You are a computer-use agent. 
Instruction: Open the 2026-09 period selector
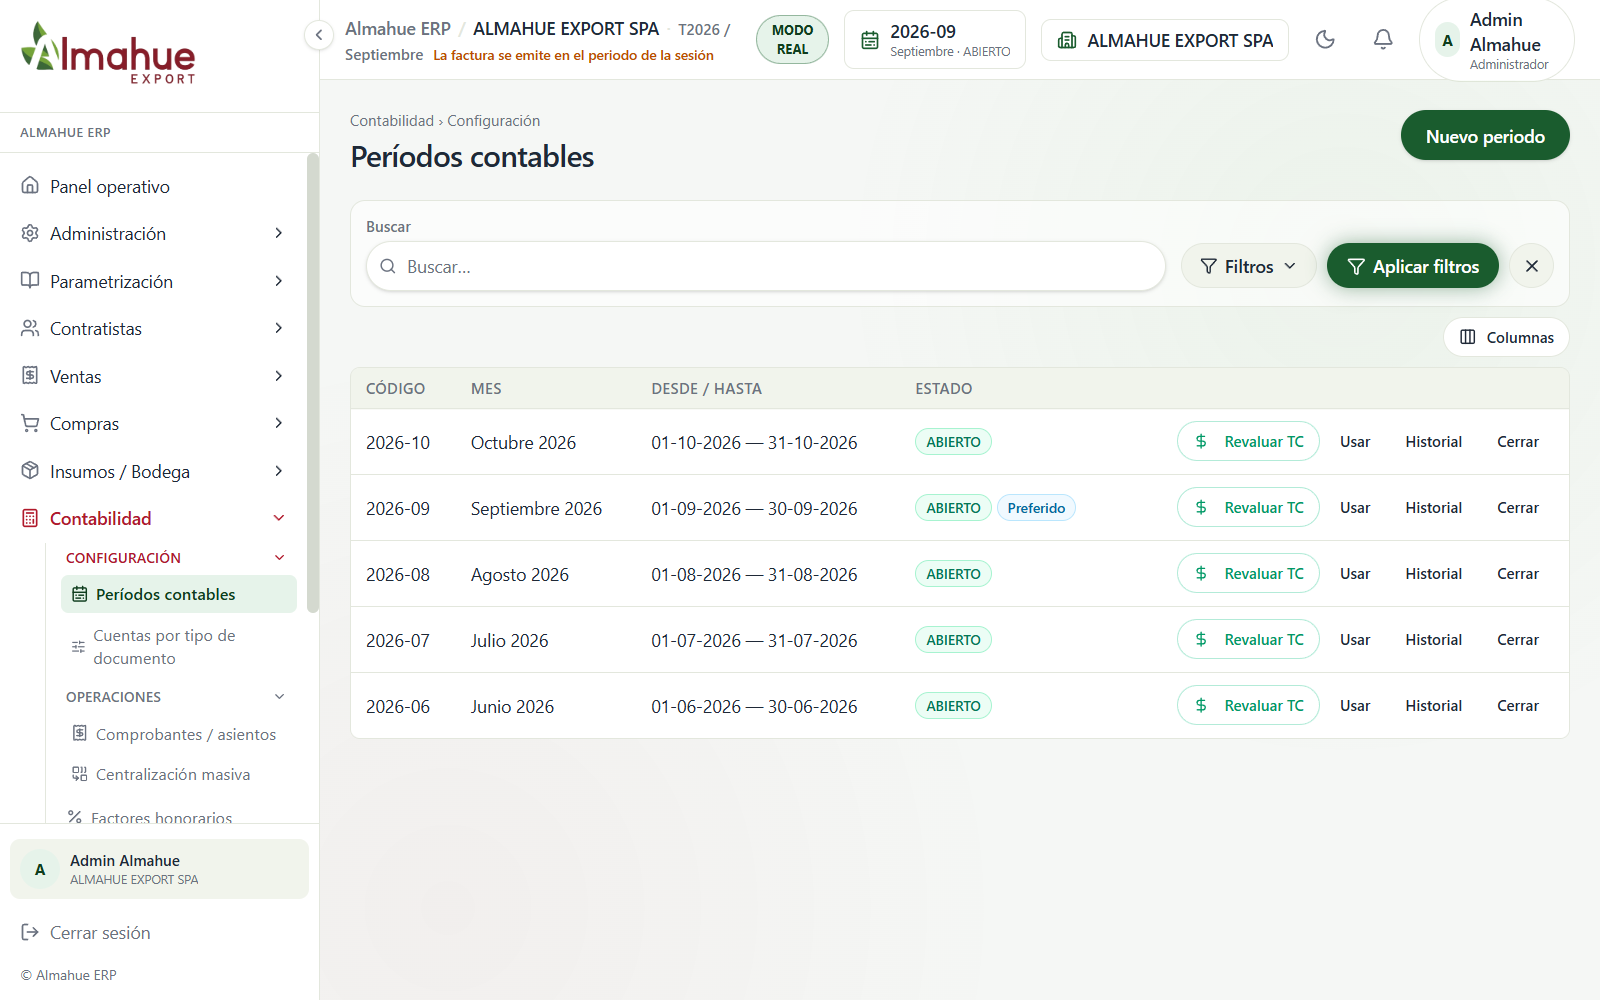pos(935,40)
